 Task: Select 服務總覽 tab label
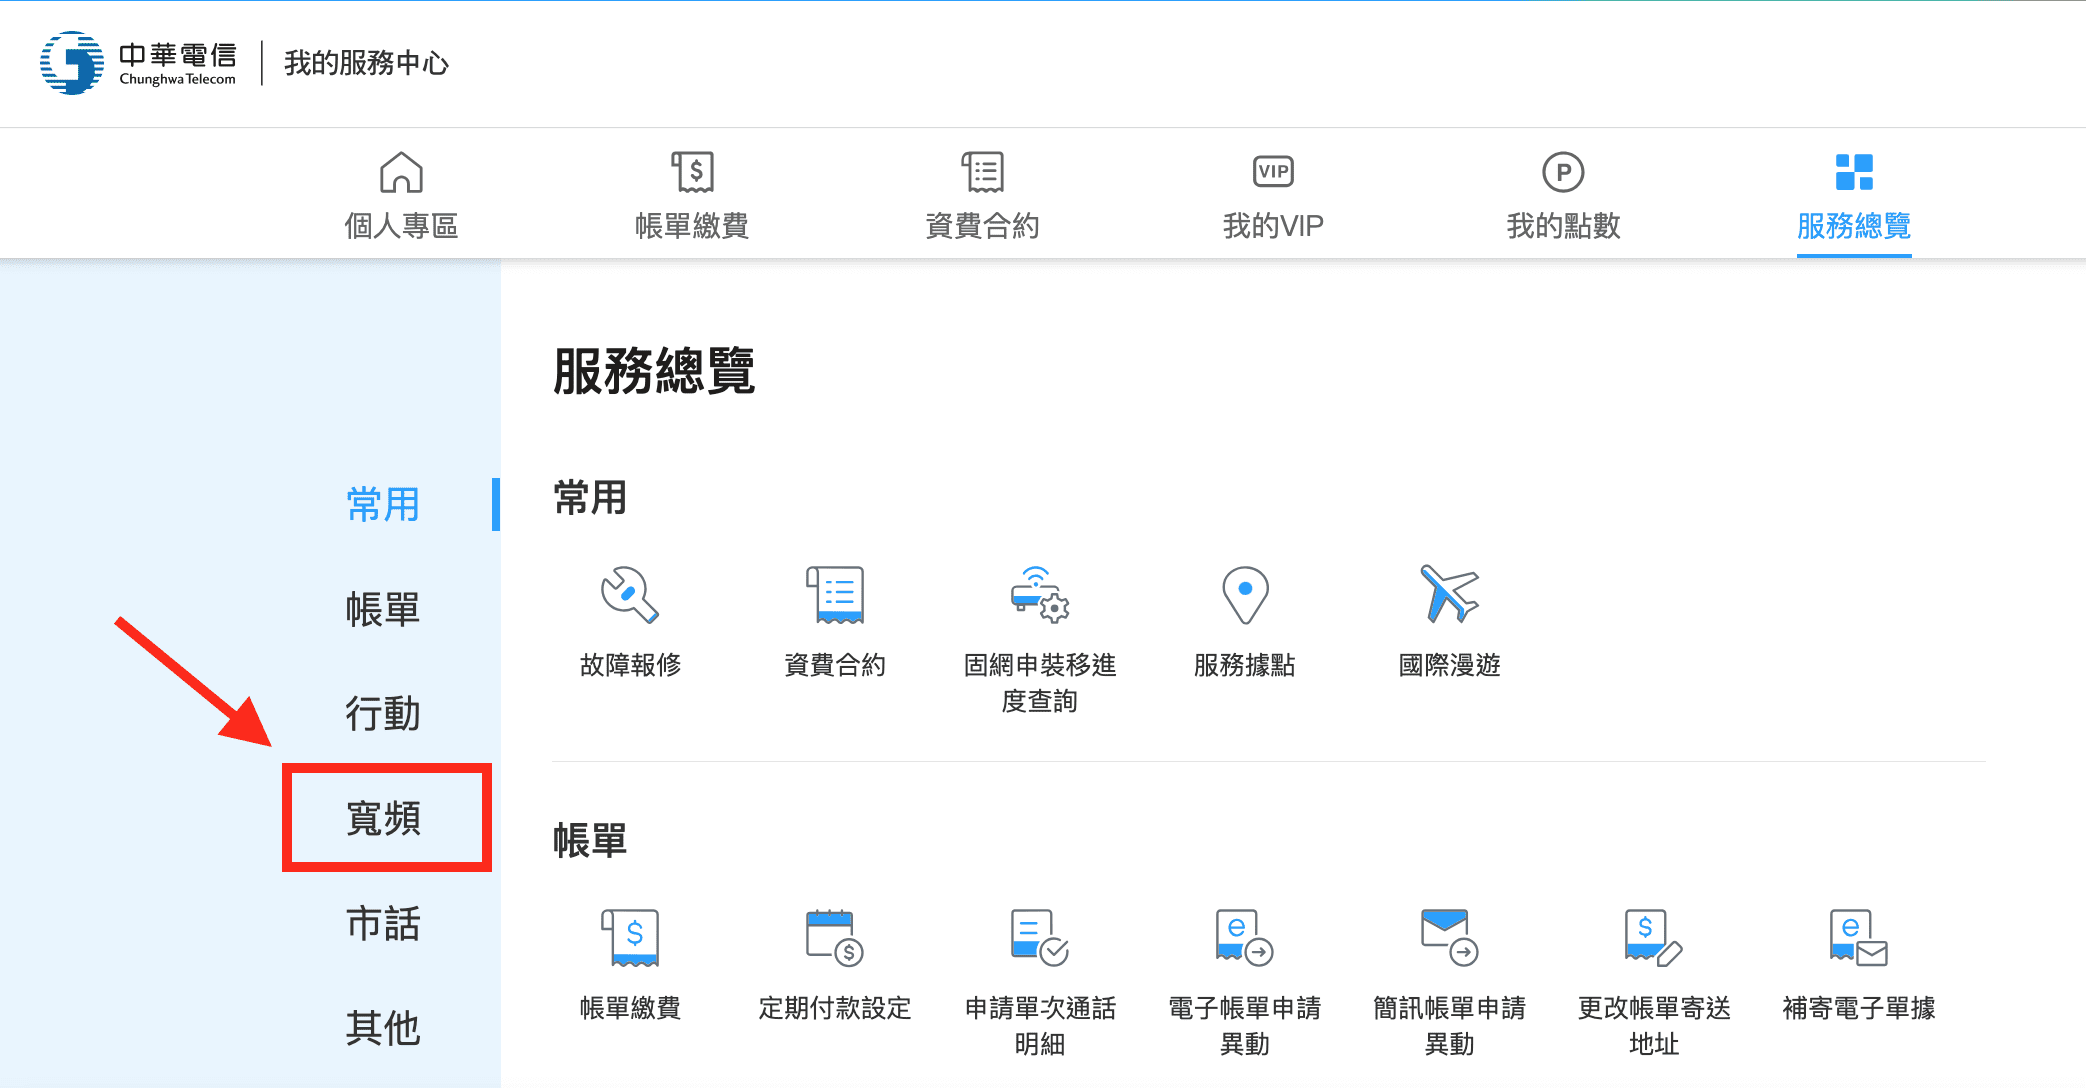[x=1854, y=226]
